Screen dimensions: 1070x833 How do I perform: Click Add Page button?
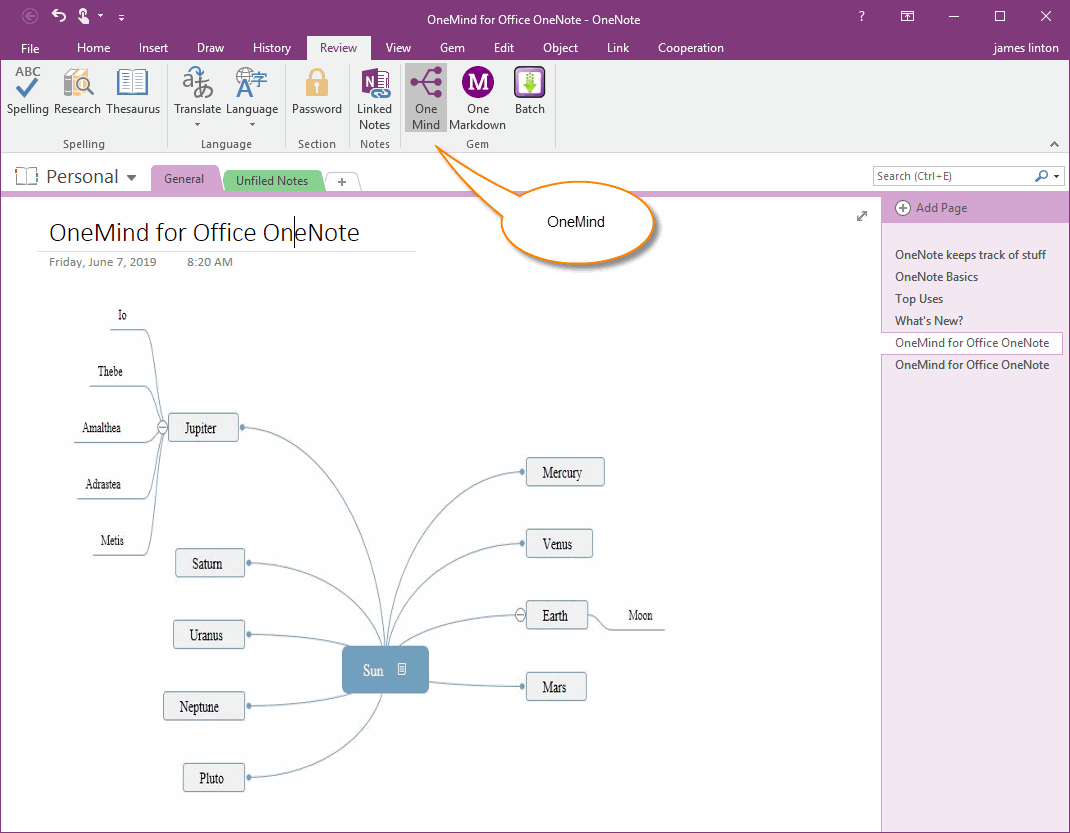(931, 208)
